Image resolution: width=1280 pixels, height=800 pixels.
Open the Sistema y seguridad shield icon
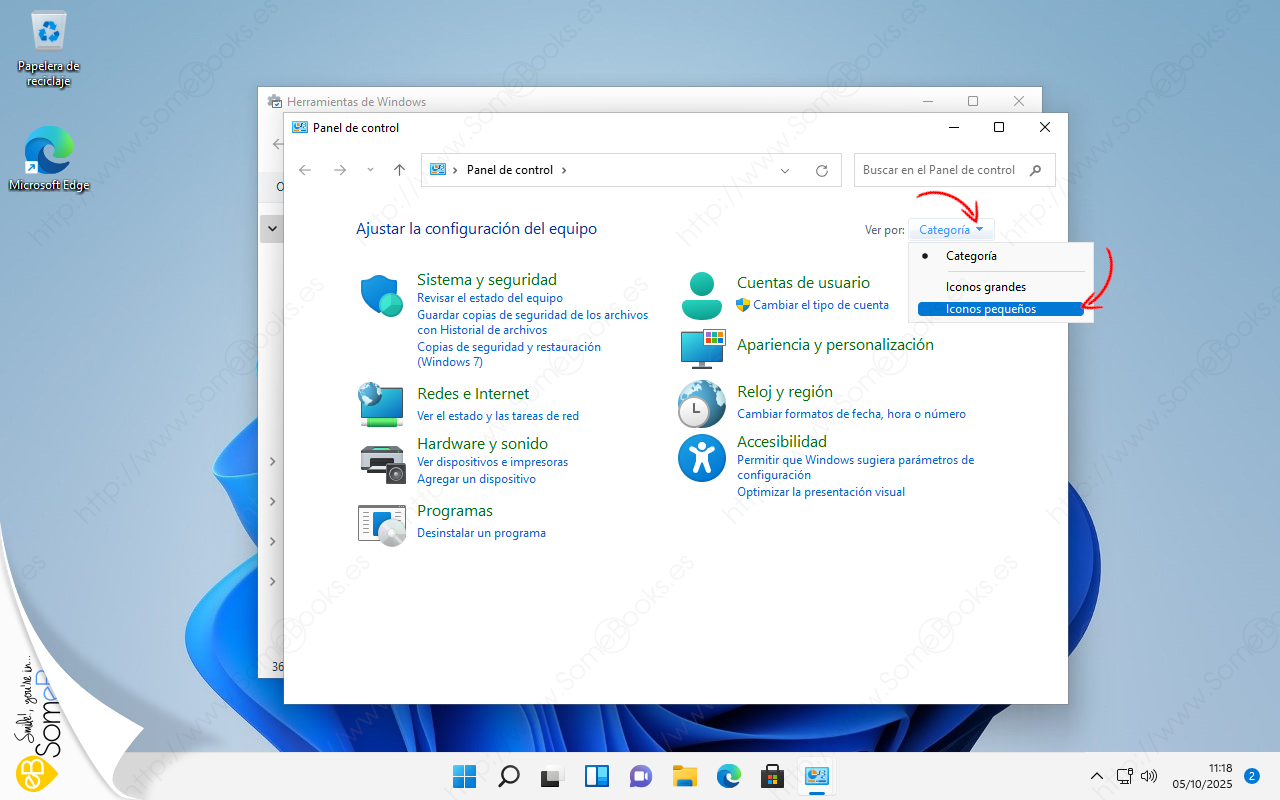(381, 295)
